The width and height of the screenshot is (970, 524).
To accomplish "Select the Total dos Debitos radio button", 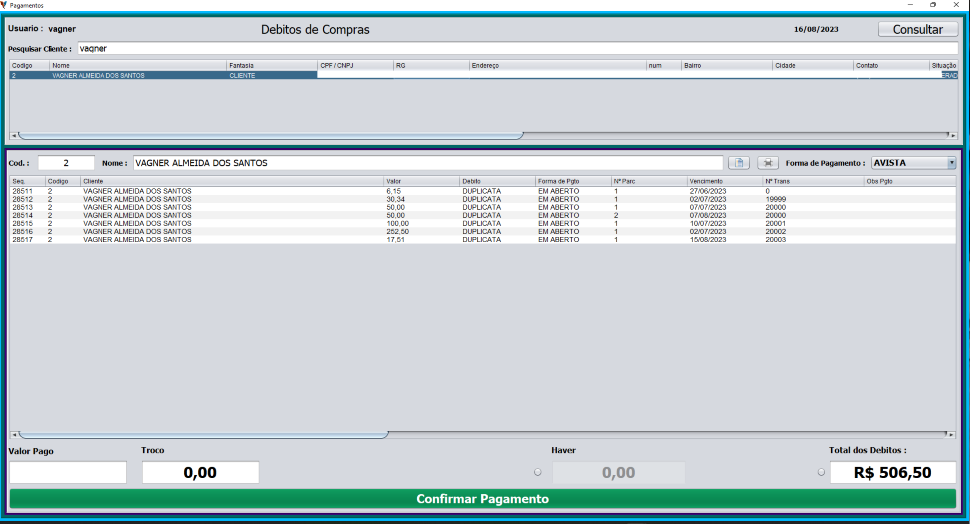I will pyautogui.click(x=822, y=472).
